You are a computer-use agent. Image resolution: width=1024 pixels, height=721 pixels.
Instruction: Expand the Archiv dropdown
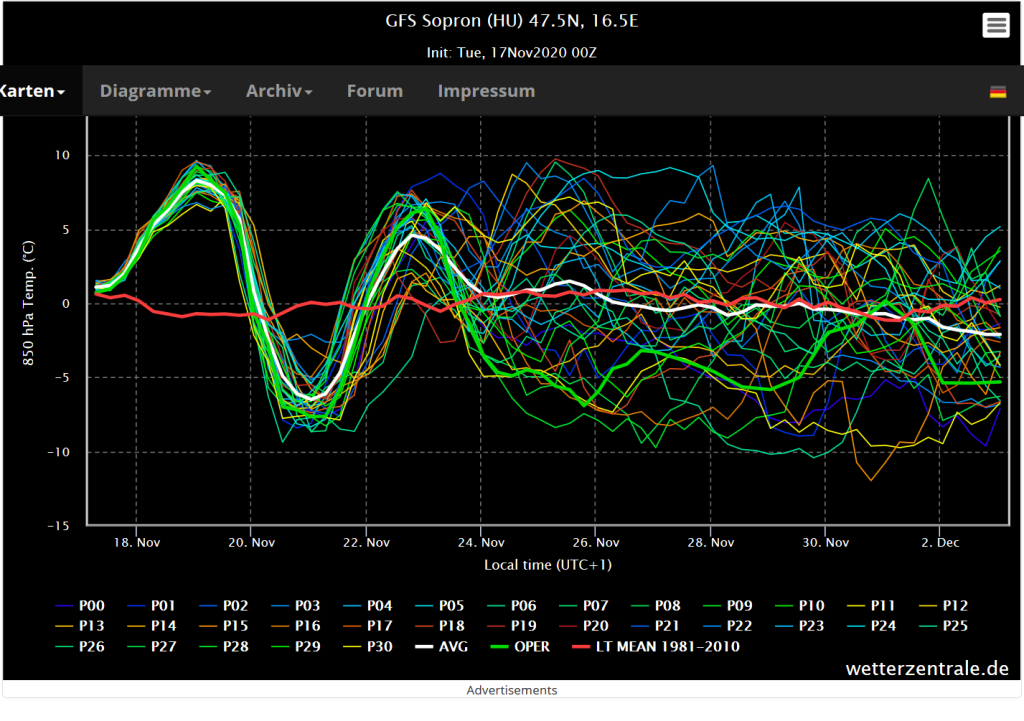coord(279,91)
